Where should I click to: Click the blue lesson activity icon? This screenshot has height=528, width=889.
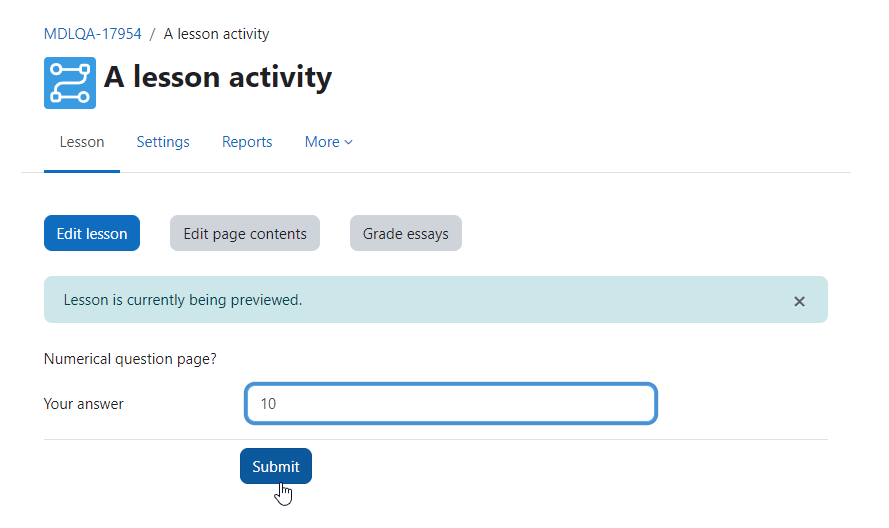click(x=70, y=83)
